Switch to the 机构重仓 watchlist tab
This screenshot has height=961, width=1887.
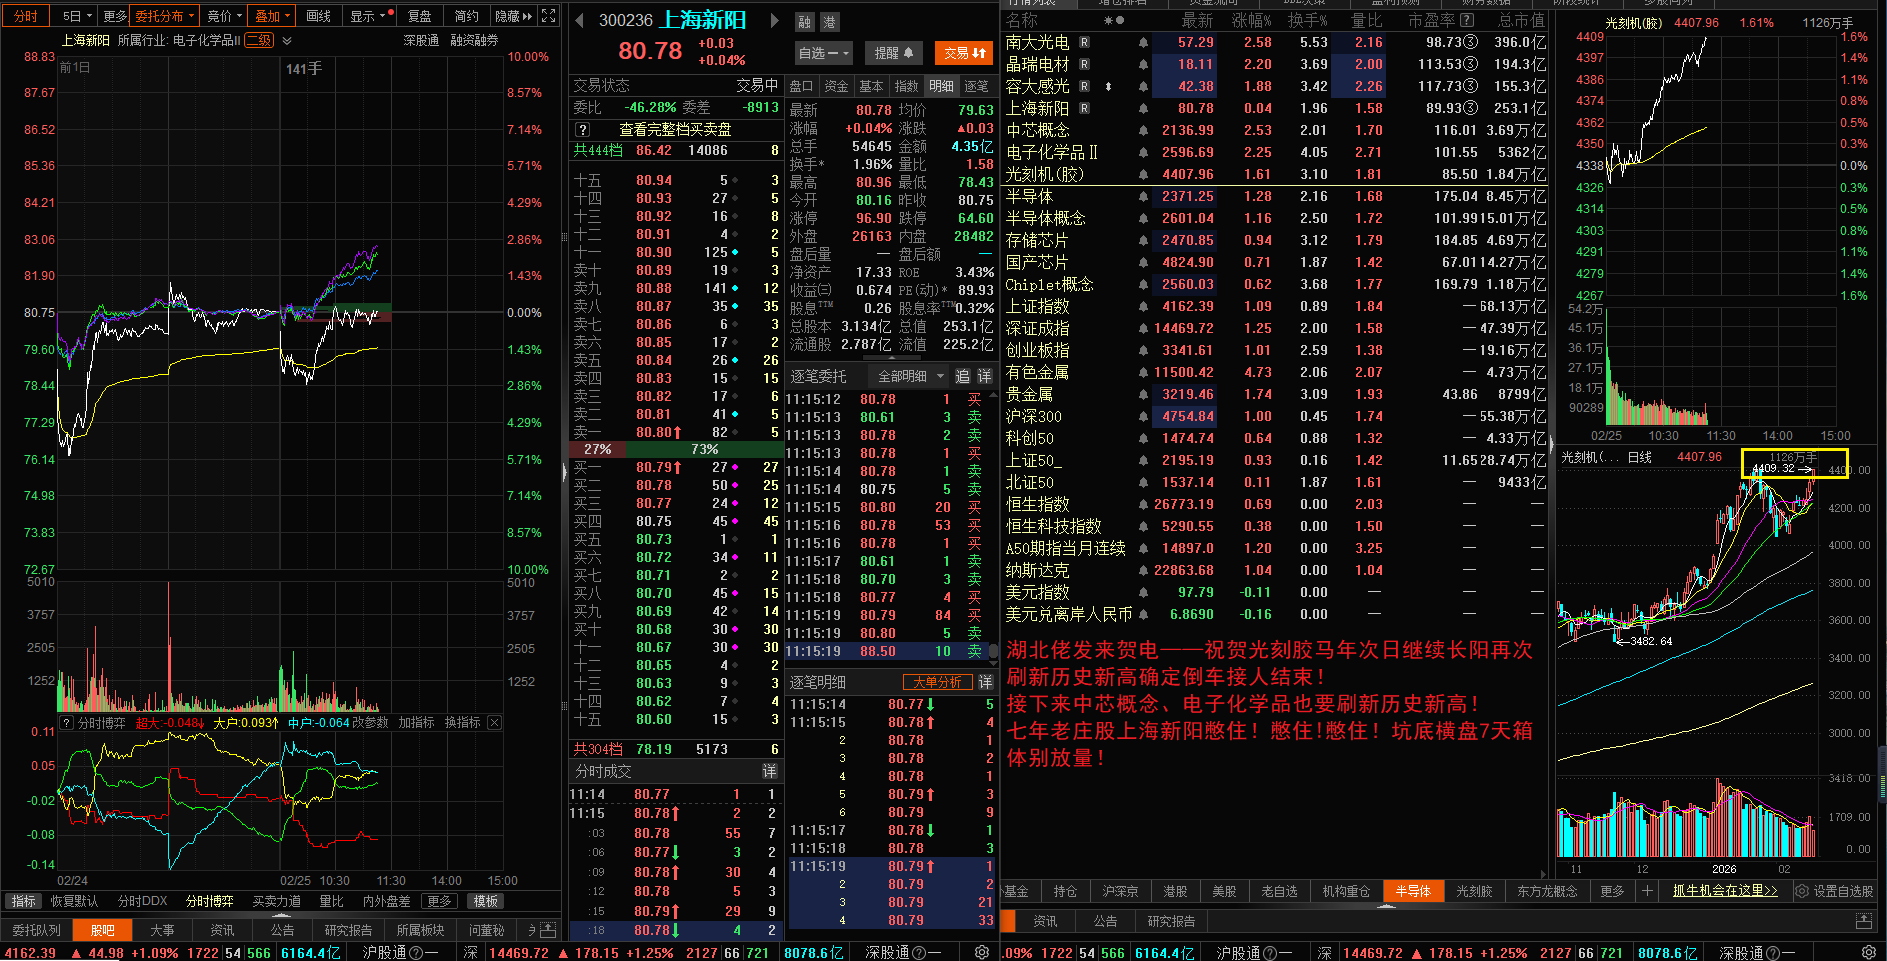(x=1346, y=891)
